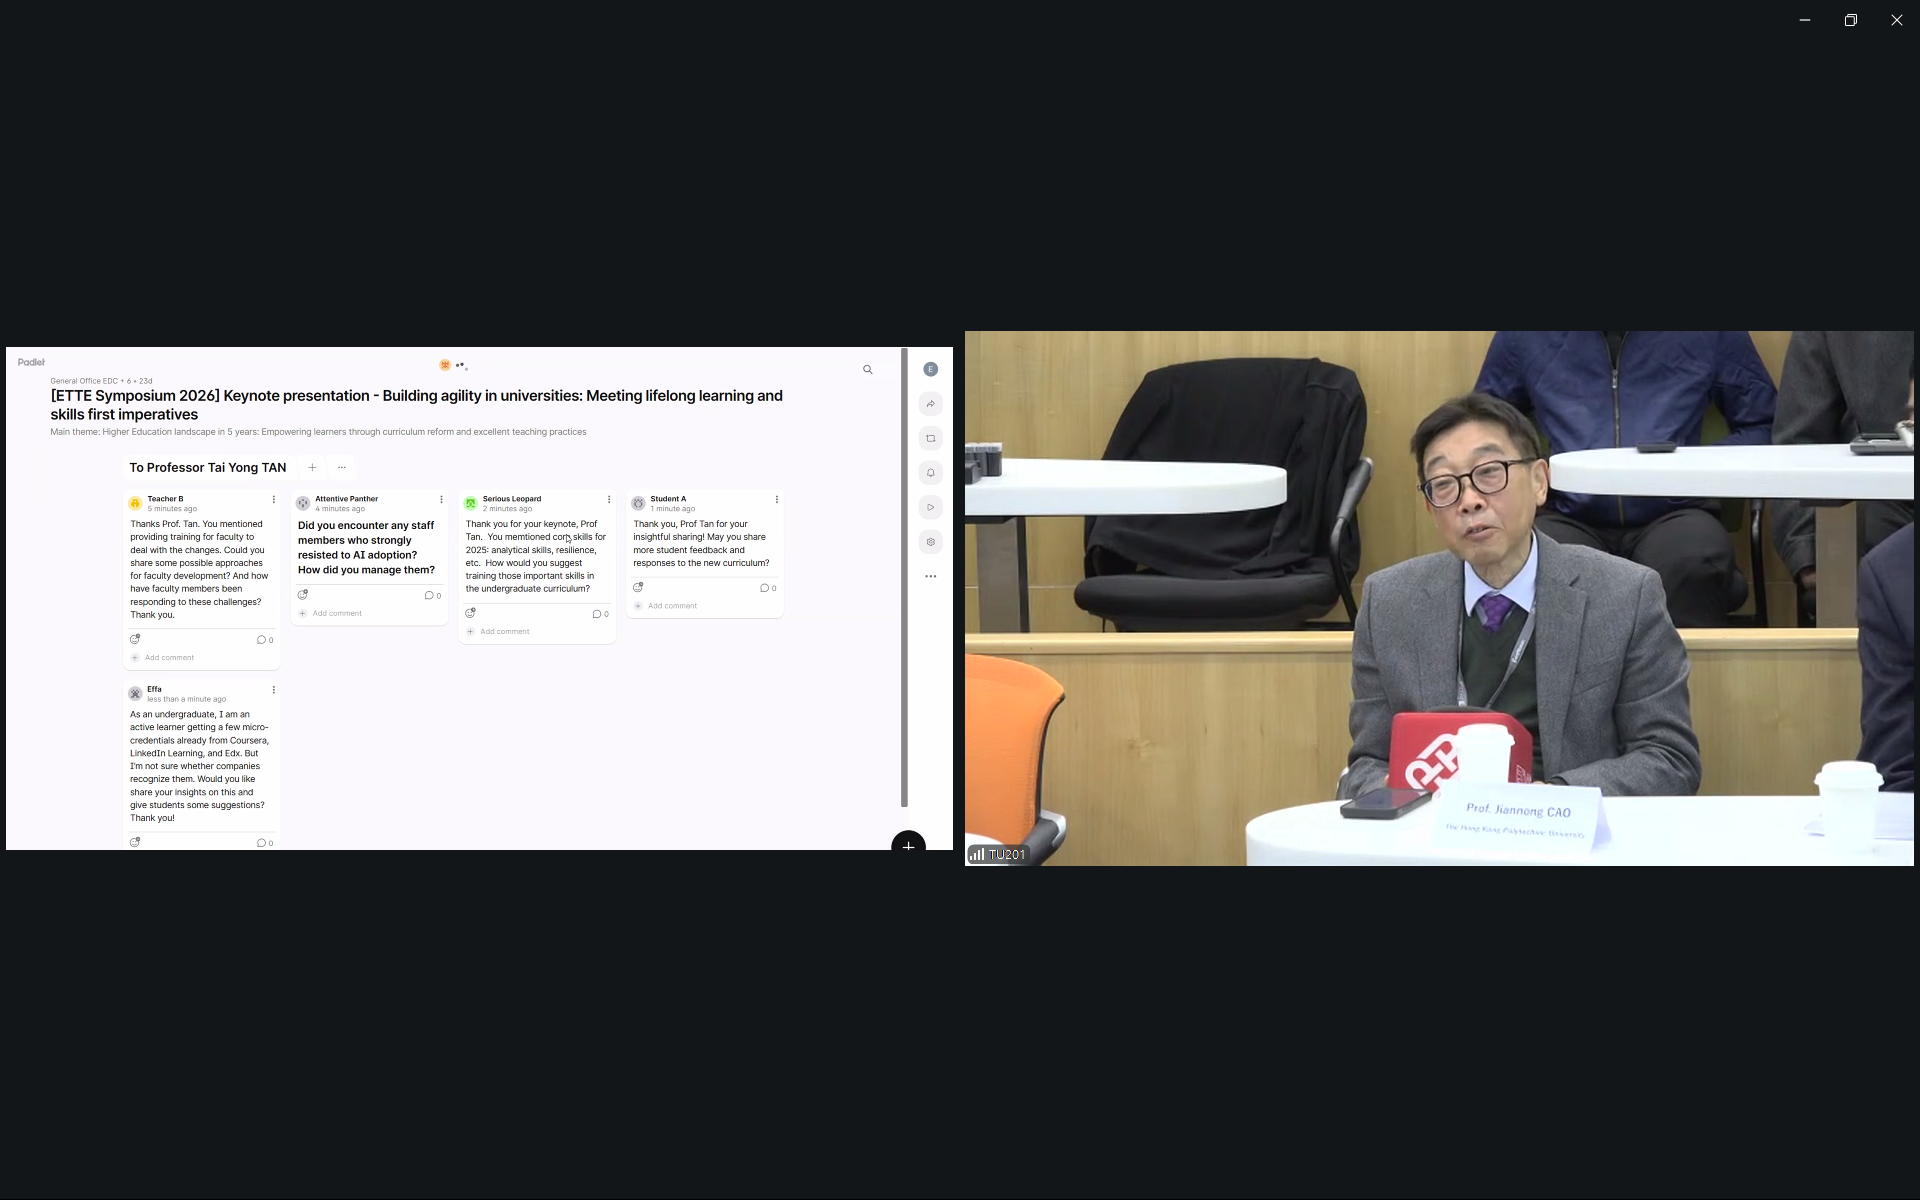Click Add comment under Serious Leopard's post
Screen dimensions: 1920x1200
(x=504, y=632)
